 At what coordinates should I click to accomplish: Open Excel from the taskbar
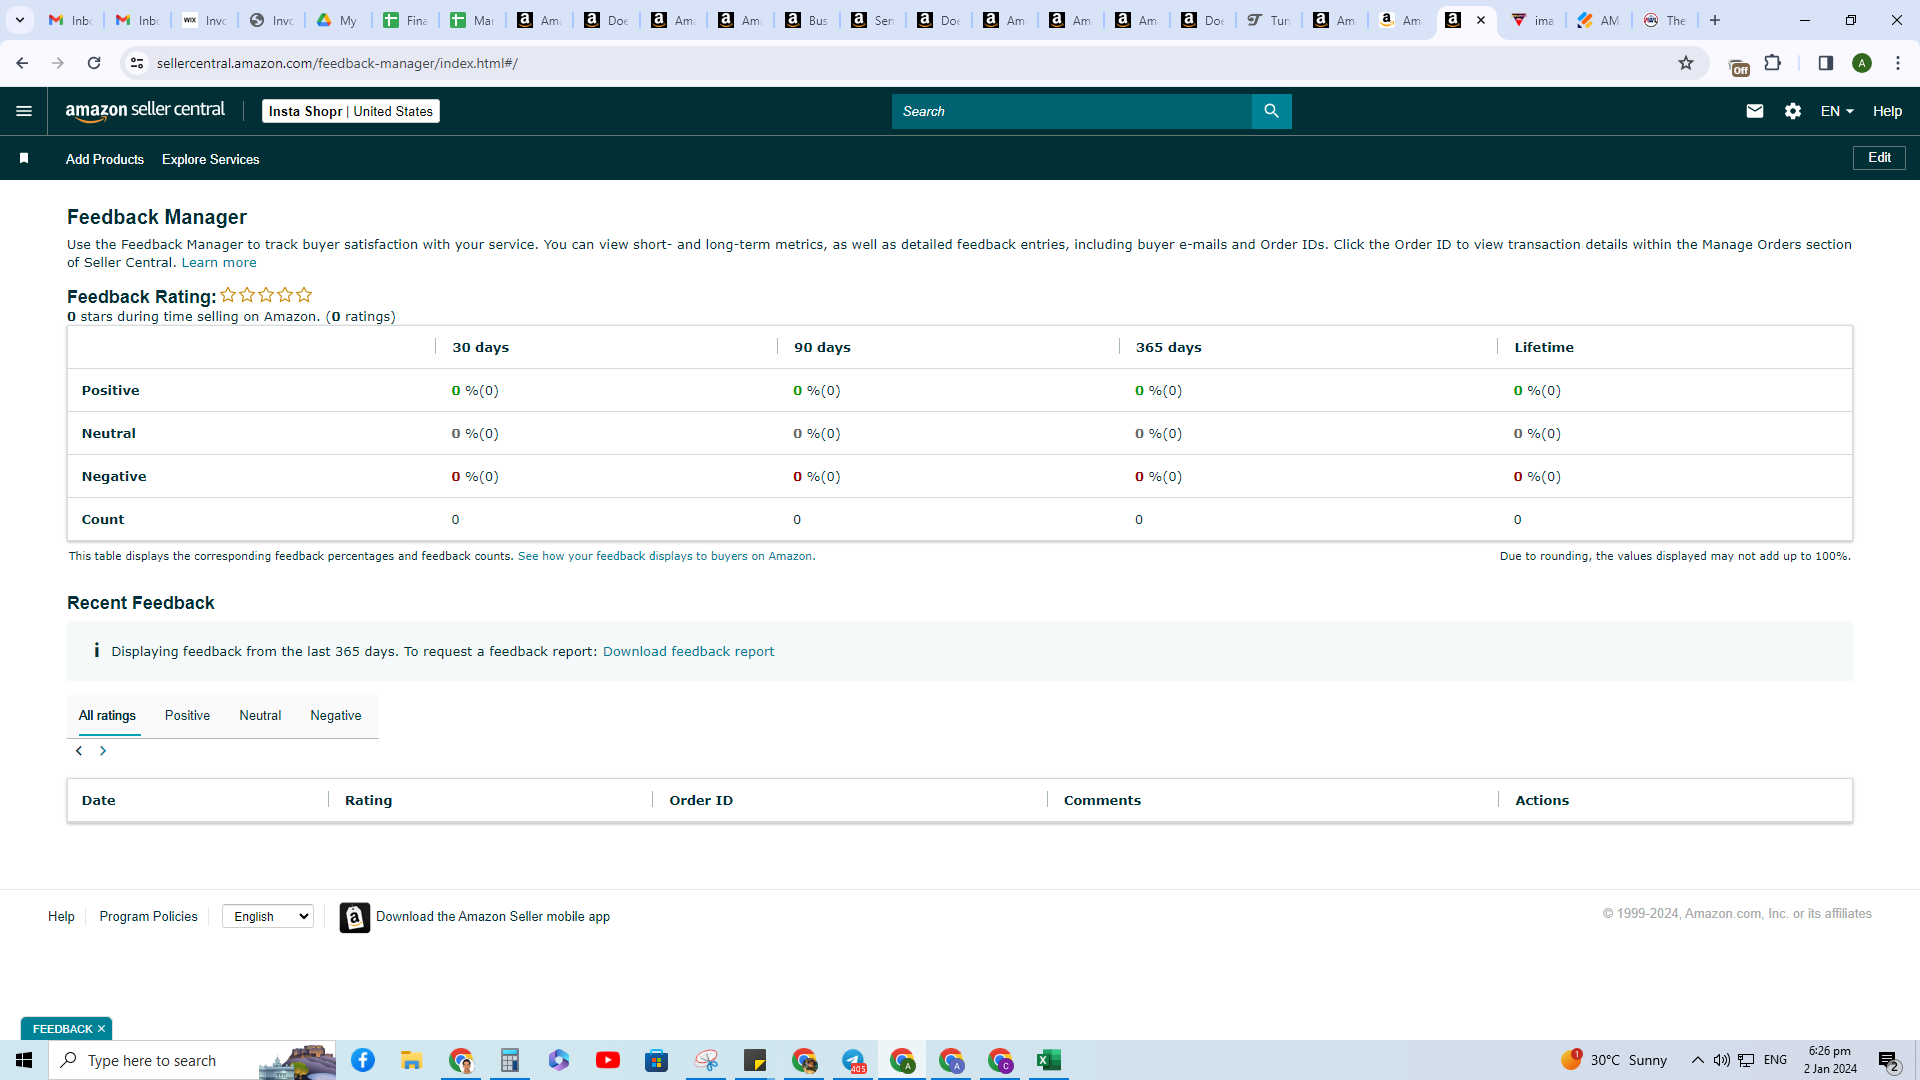click(1049, 1060)
